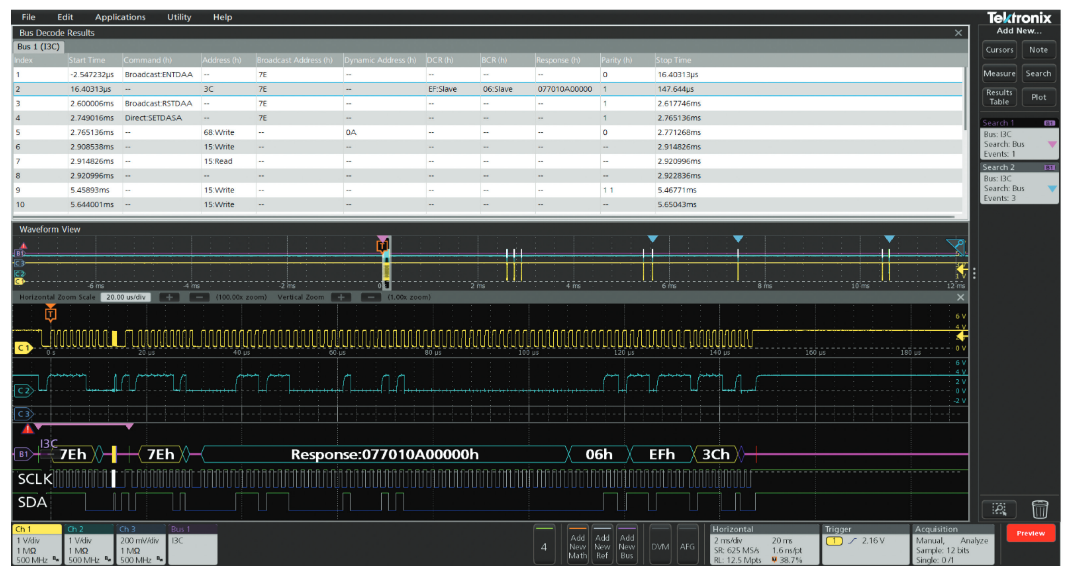The image size is (1071, 573).
Task: Open the Ch 3 channel badge
Action: 141,544
